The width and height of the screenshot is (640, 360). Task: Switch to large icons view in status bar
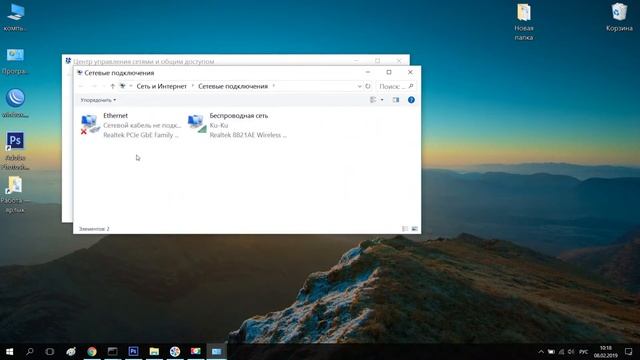(414, 229)
